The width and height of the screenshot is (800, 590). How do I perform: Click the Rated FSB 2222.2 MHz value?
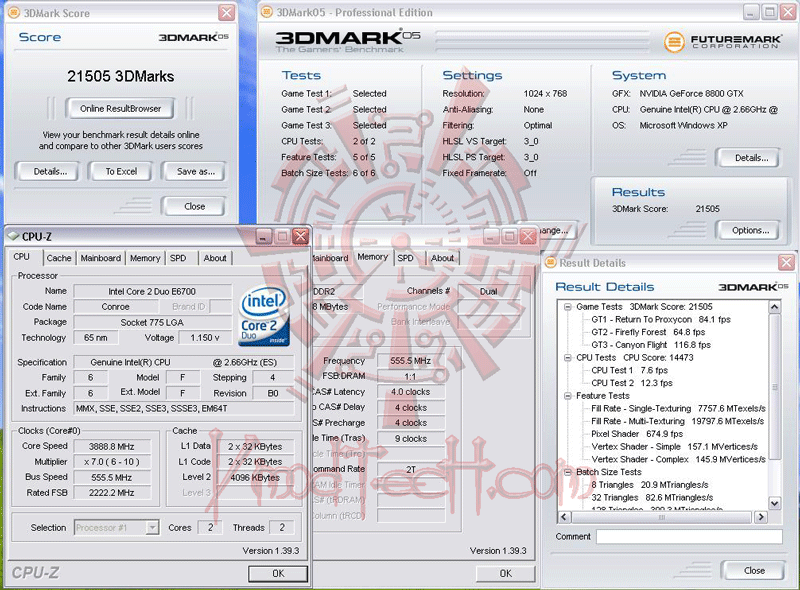(112, 493)
